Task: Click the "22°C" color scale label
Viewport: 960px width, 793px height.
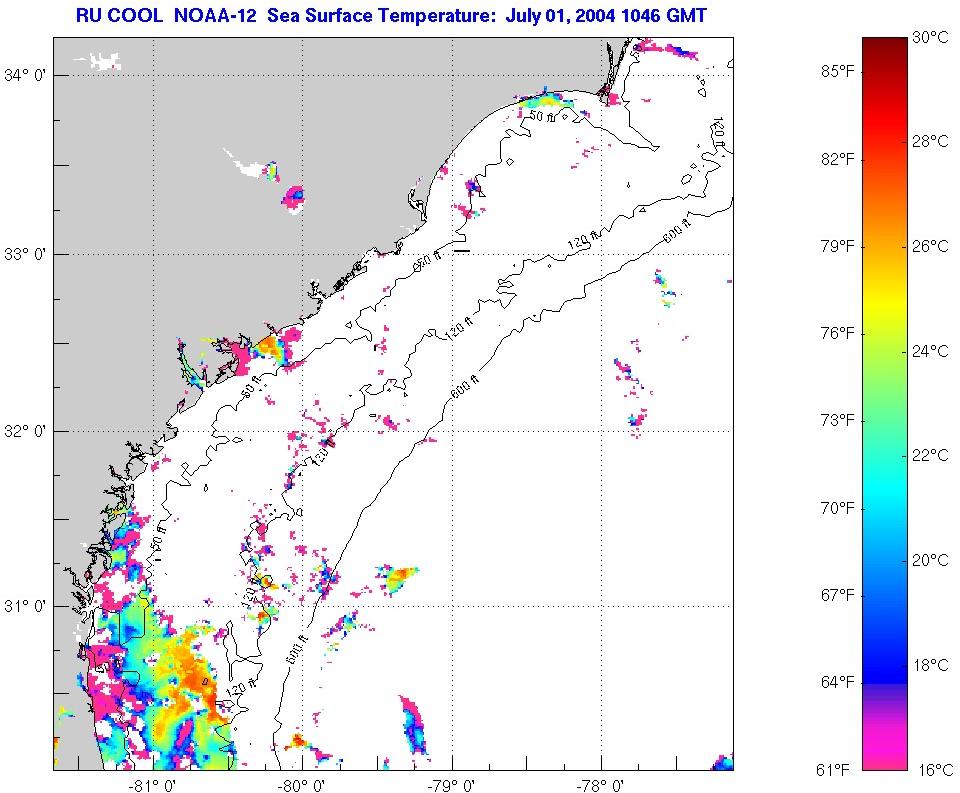Action: tap(930, 455)
